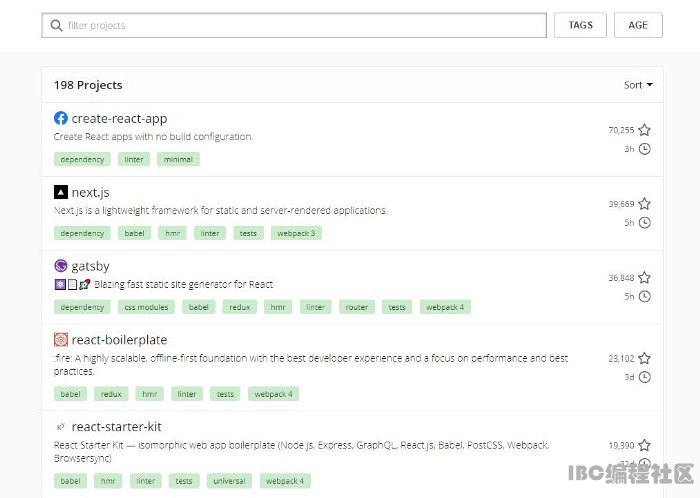Screen dimensions: 700x498
Task: Select gatsby's webpack 4 tag
Action: (x=445, y=307)
